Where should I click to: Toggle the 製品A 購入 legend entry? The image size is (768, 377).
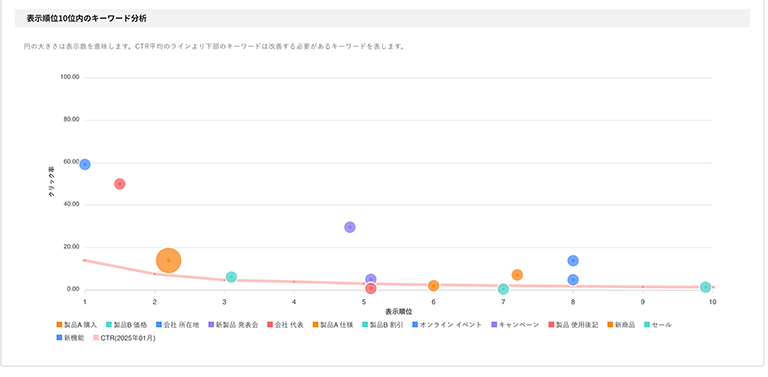click(76, 325)
